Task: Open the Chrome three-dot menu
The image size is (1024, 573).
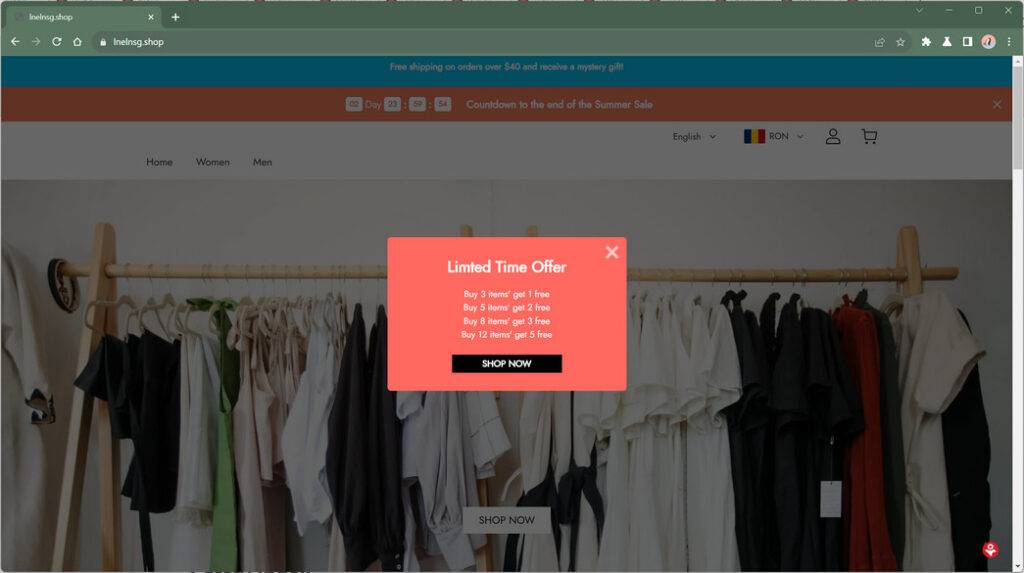Action: [x=1009, y=42]
